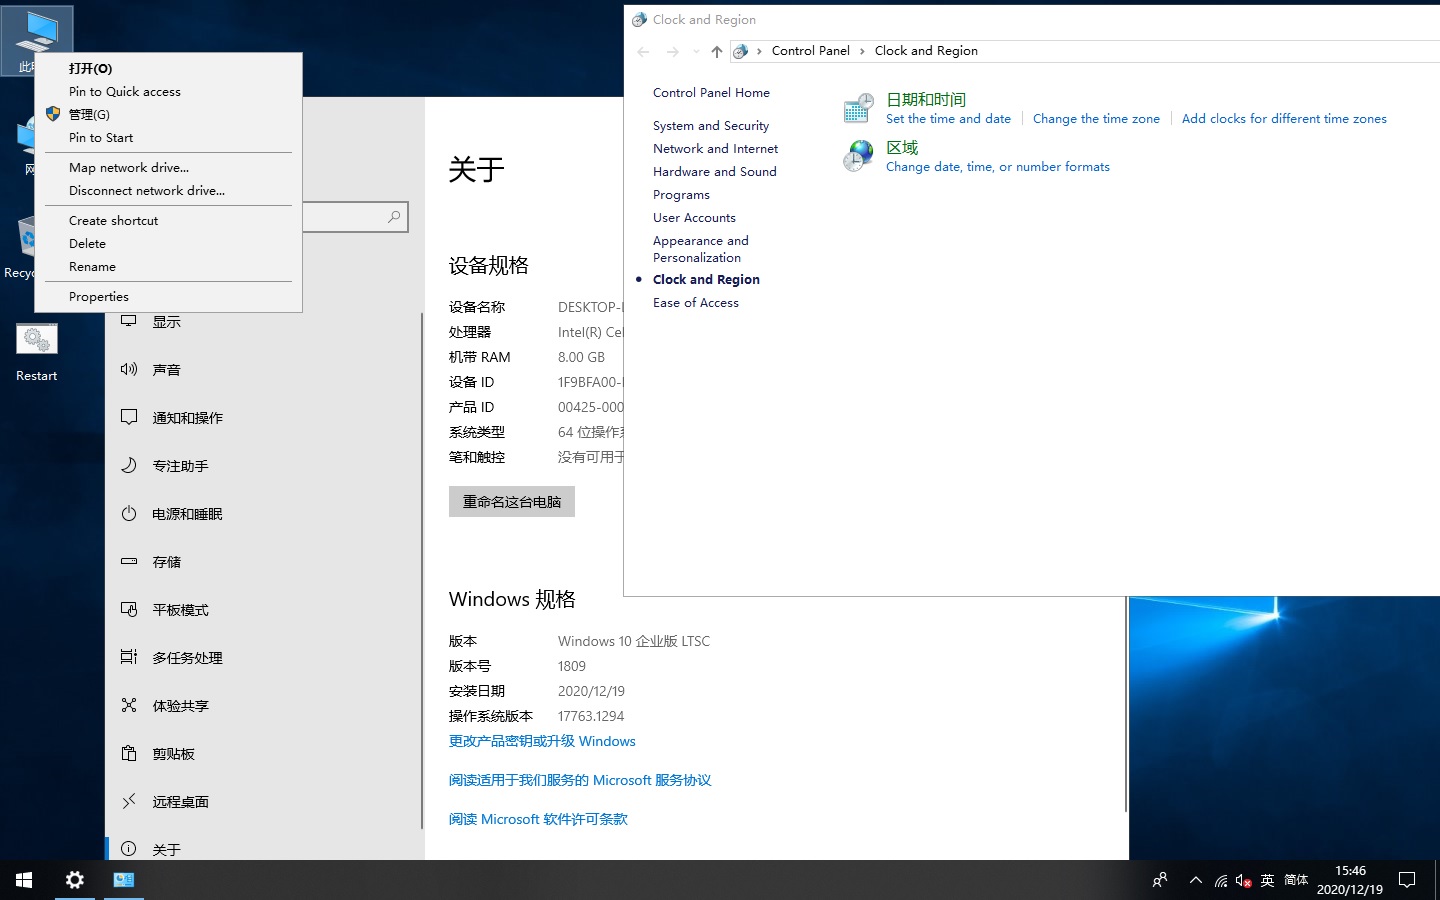
Task: Open System and Security category
Action: click(711, 125)
